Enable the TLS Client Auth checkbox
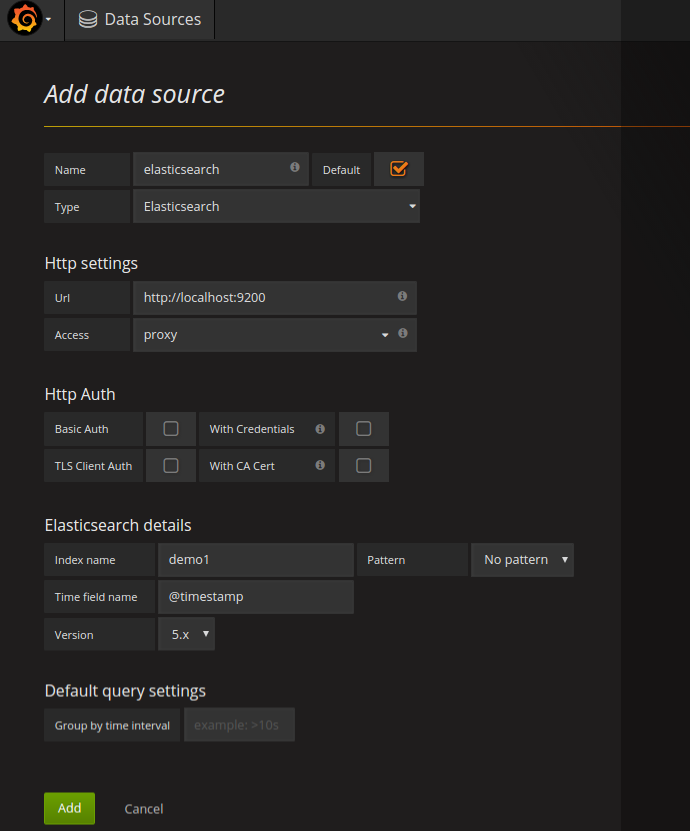Screen dimensions: 690x831 point(171,466)
